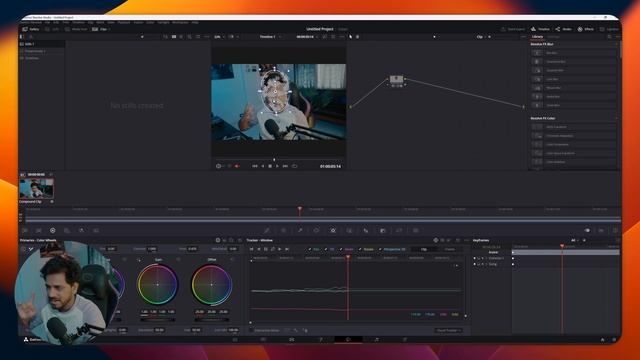This screenshot has width=640, height=360.
Task: Click the viewer scrub bar
Action: click(x=278, y=160)
